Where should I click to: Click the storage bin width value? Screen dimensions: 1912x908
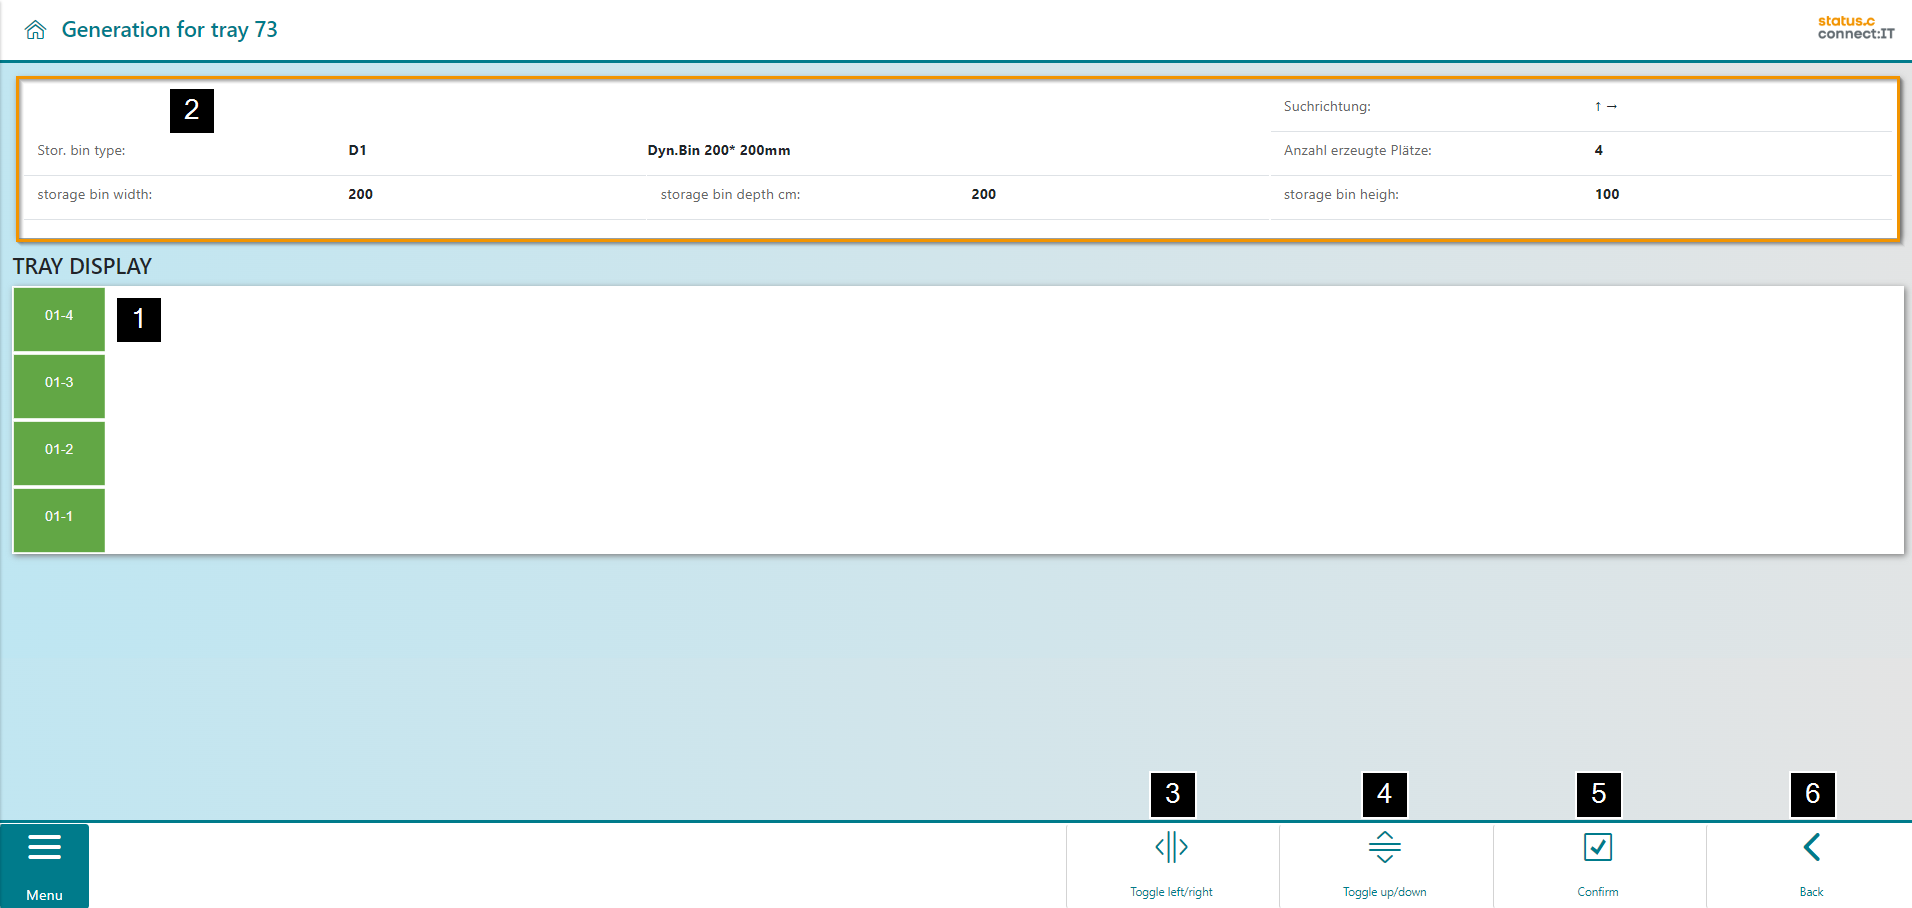[360, 194]
